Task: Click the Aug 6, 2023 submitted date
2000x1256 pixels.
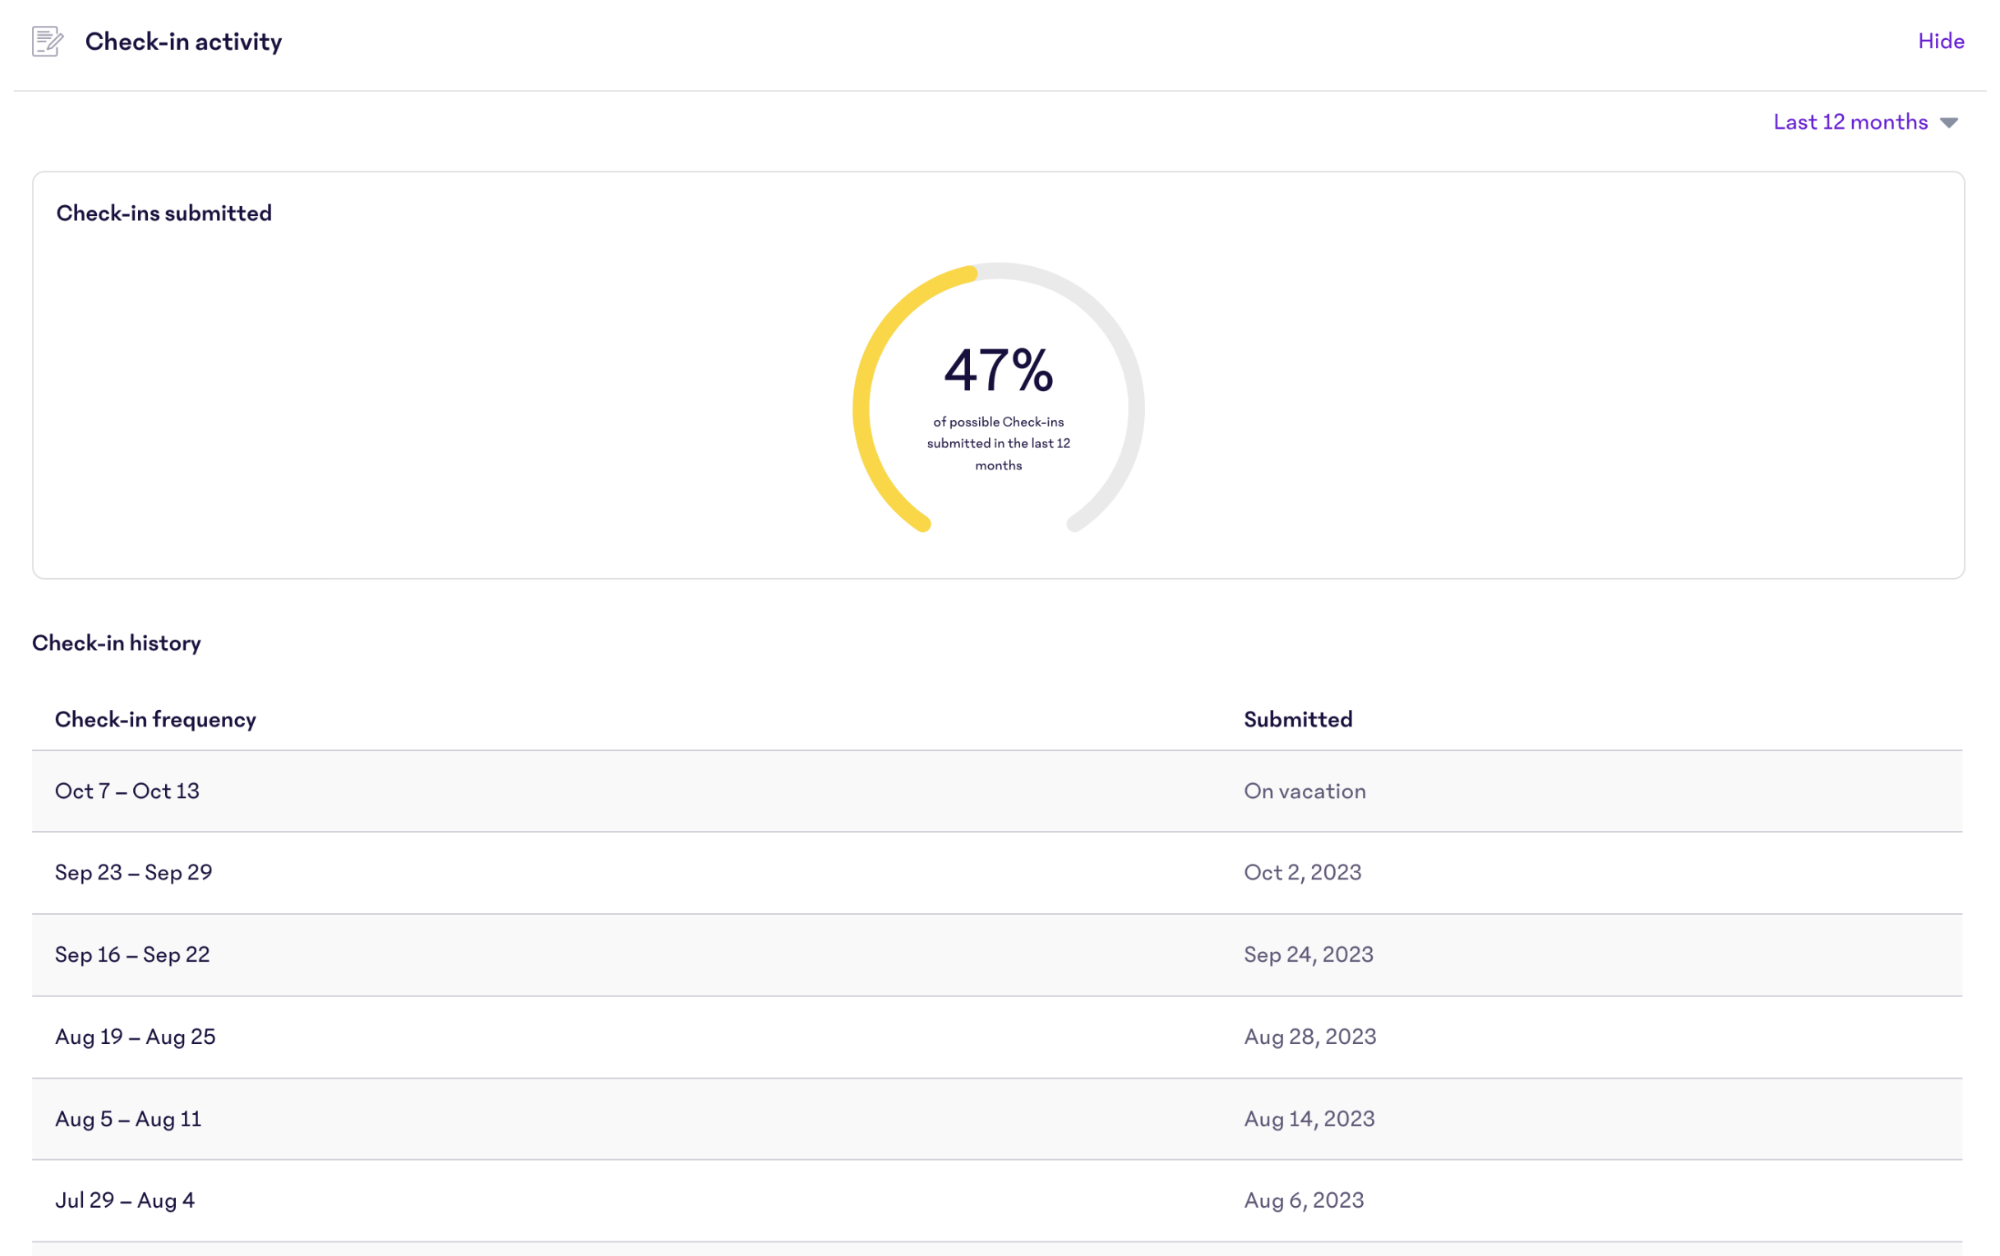Action: click(x=1303, y=1201)
